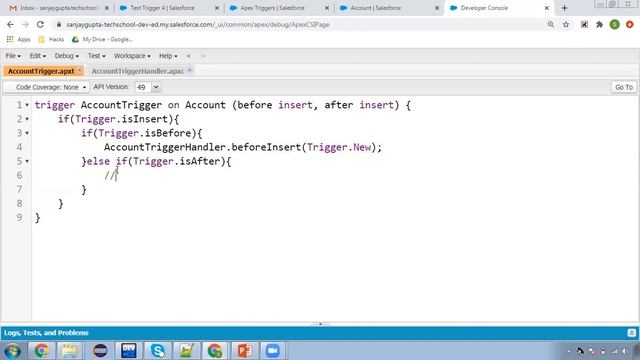Switch to Test Trigger 4 browser tab
This screenshot has height=360, width=640.
point(162,8)
